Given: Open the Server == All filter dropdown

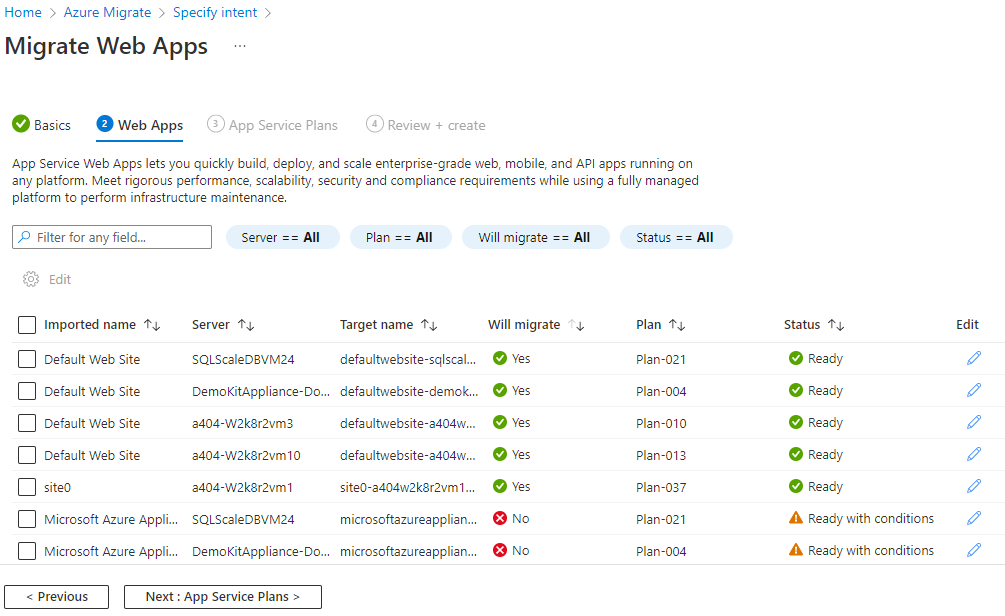Looking at the screenshot, I should coord(282,237).
